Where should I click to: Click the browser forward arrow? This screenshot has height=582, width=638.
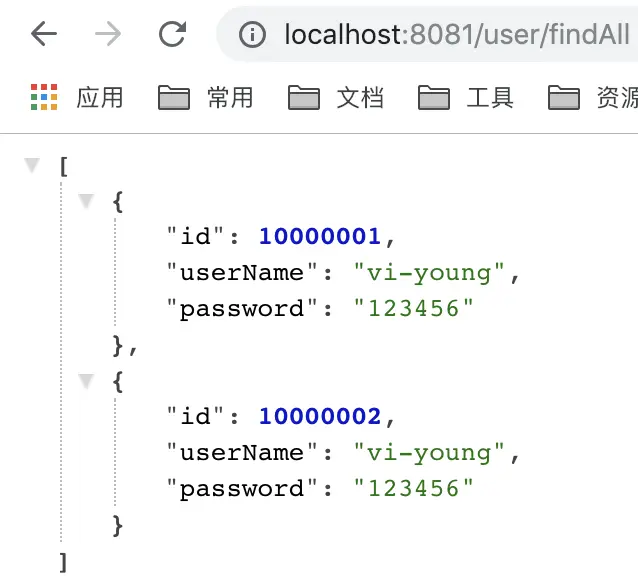[108, 33]
